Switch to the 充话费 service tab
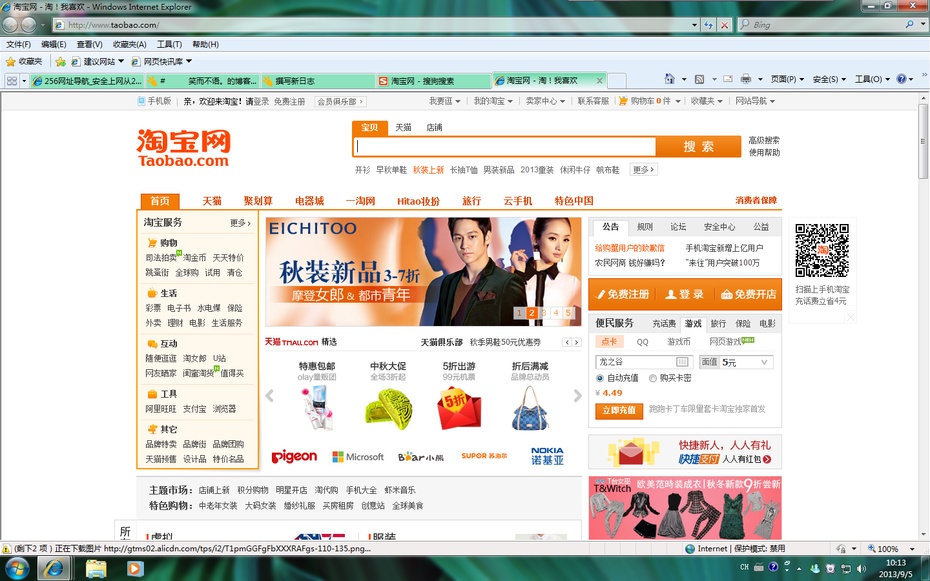The width and height of the screenshot is (930, 581). tap(664, 324)
